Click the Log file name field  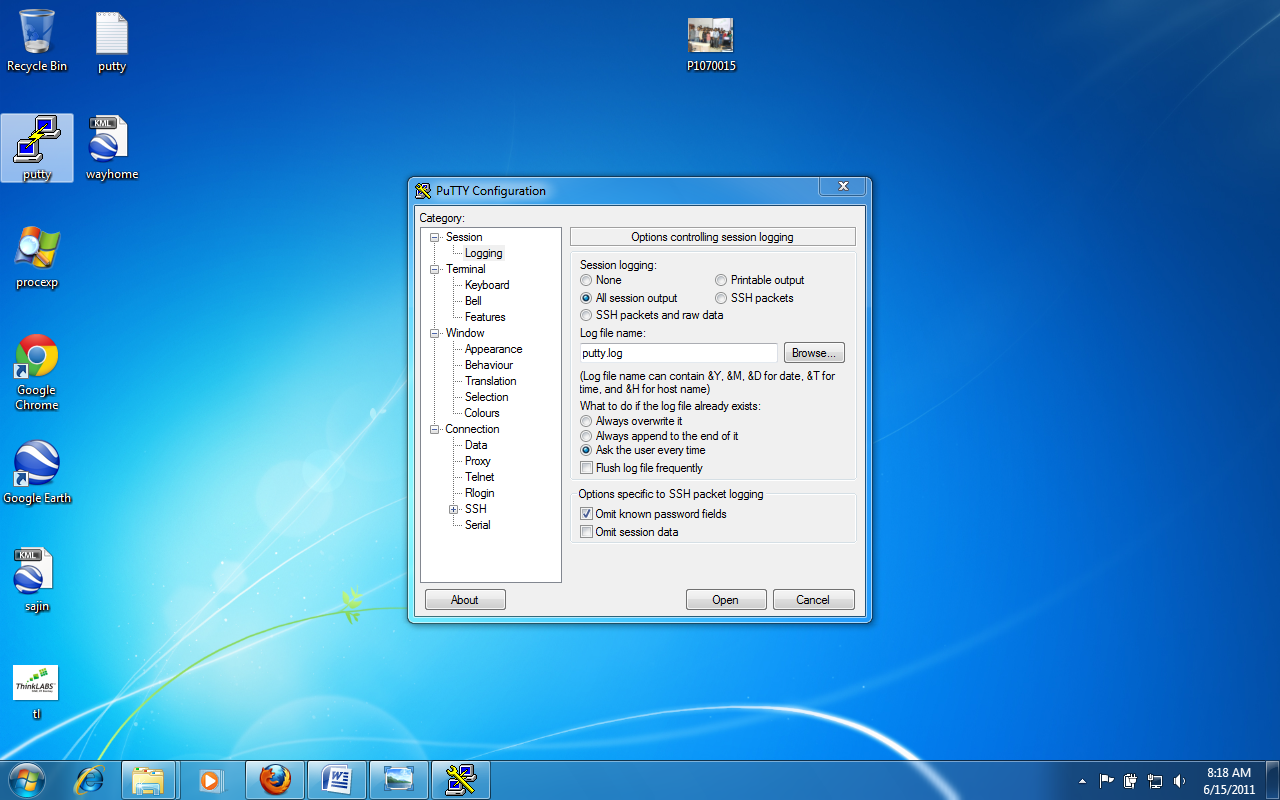(678, 353)
